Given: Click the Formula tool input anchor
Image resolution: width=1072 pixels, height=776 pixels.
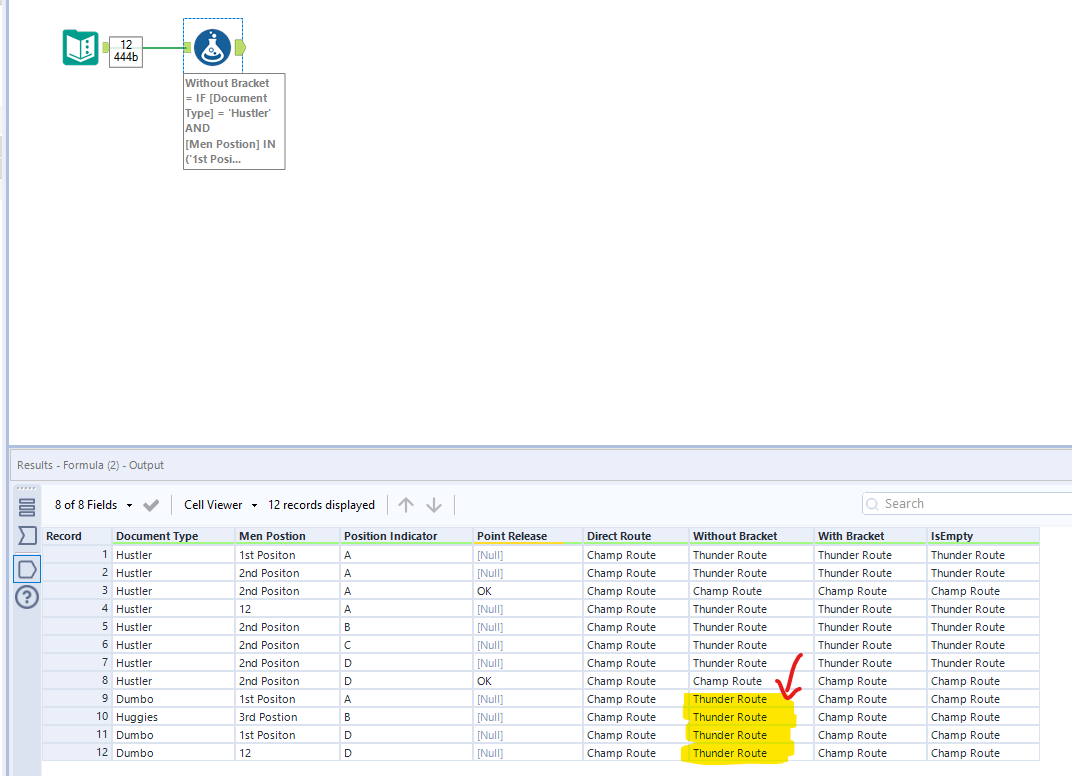Looking at the screenshot, I should coord(188,47).
